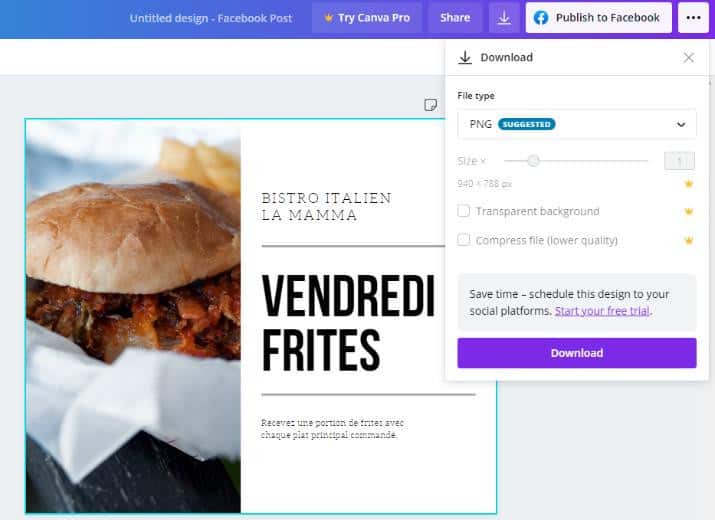
Task: Click the crown icon next to pixel dimensions
Action: pyautogui.click(x=689, y=183)
